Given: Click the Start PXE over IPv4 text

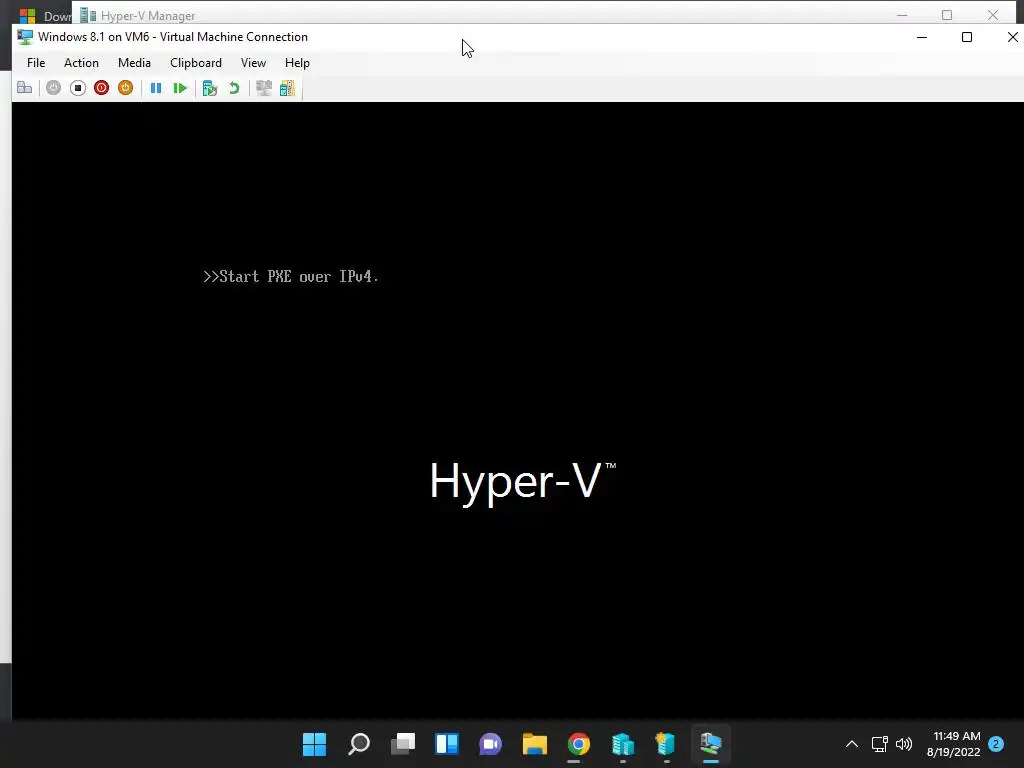Looking at the screenshot, I should point(291,276).
